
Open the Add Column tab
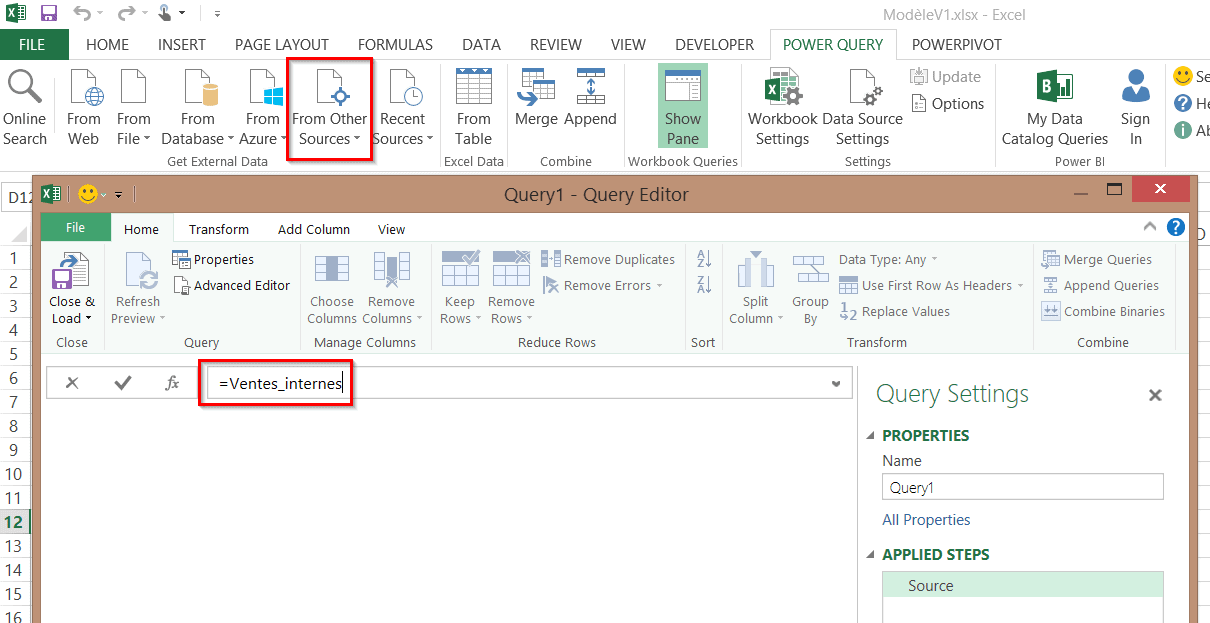(x=313, y=229)
